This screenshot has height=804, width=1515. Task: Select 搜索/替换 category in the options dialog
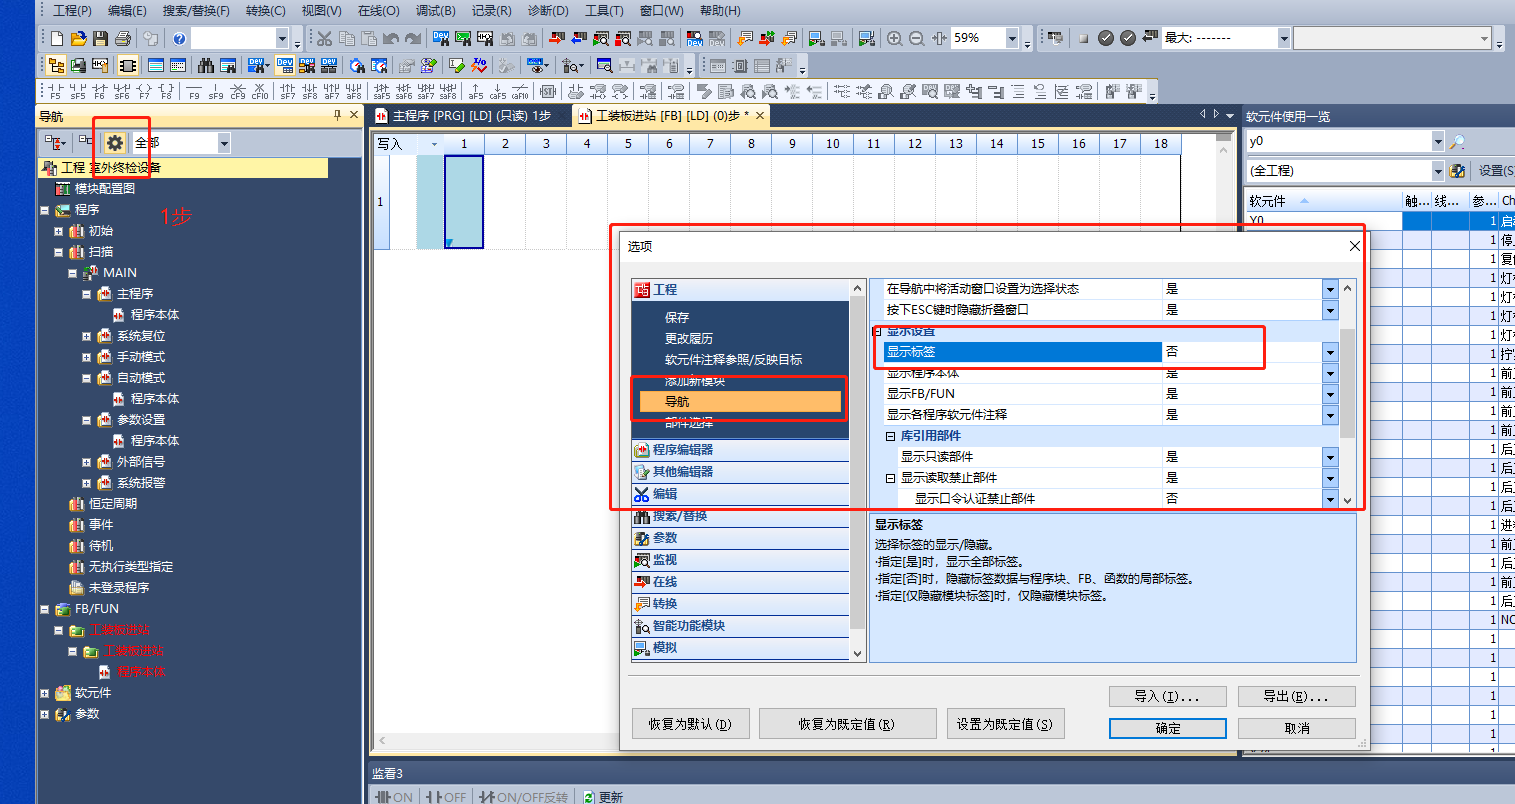pos(740,516)
